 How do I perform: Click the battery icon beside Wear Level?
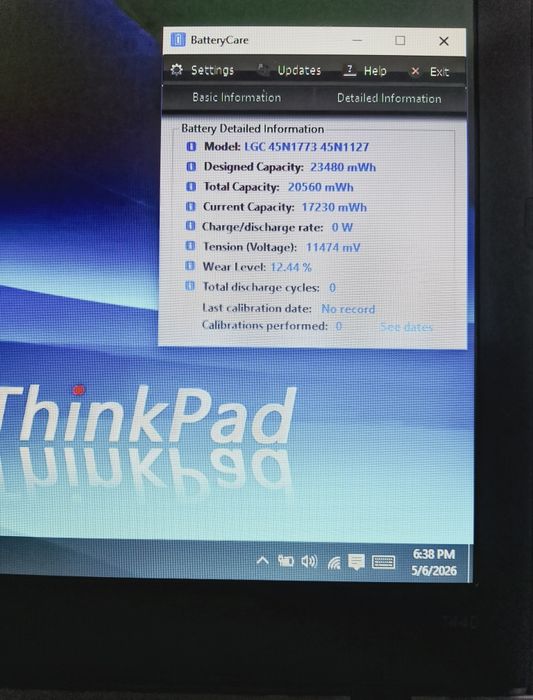190,266
